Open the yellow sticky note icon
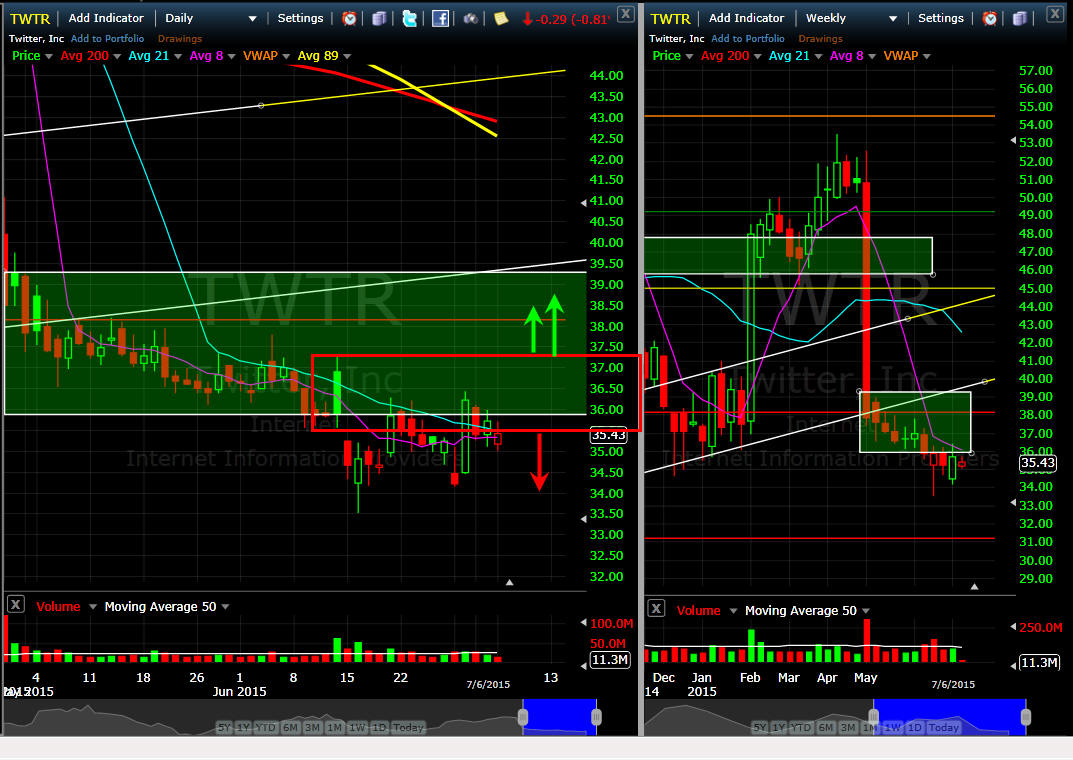1073x760 pixels. point(501,18)
